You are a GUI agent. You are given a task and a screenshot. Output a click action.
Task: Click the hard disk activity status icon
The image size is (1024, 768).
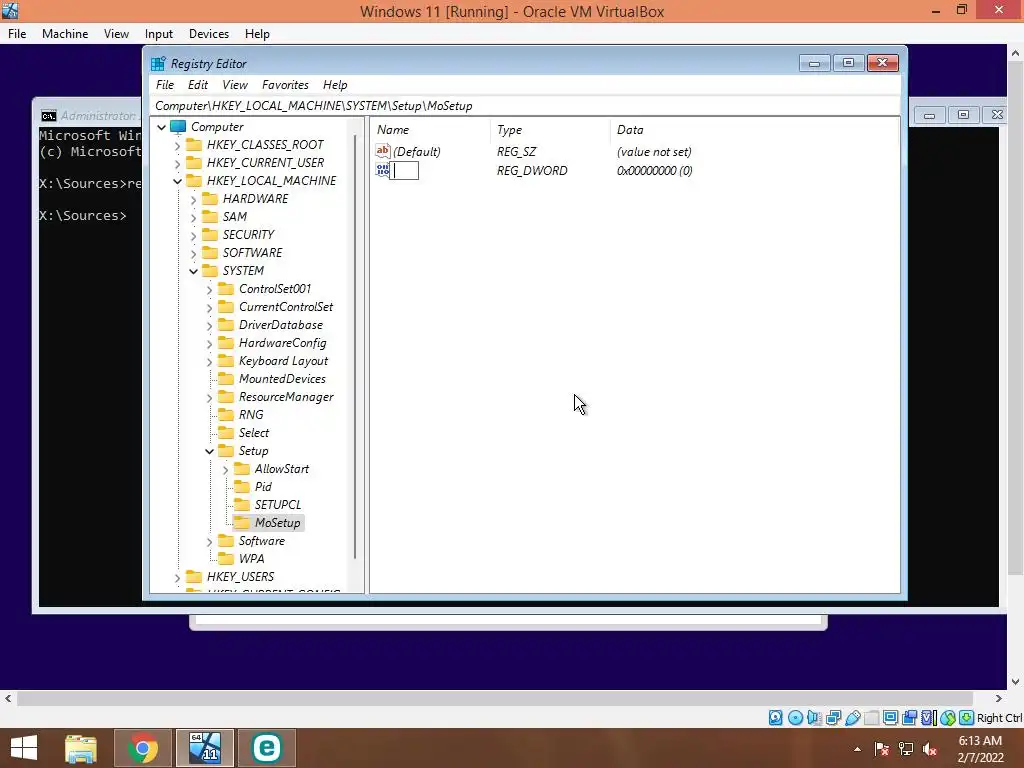pos(775,718)
